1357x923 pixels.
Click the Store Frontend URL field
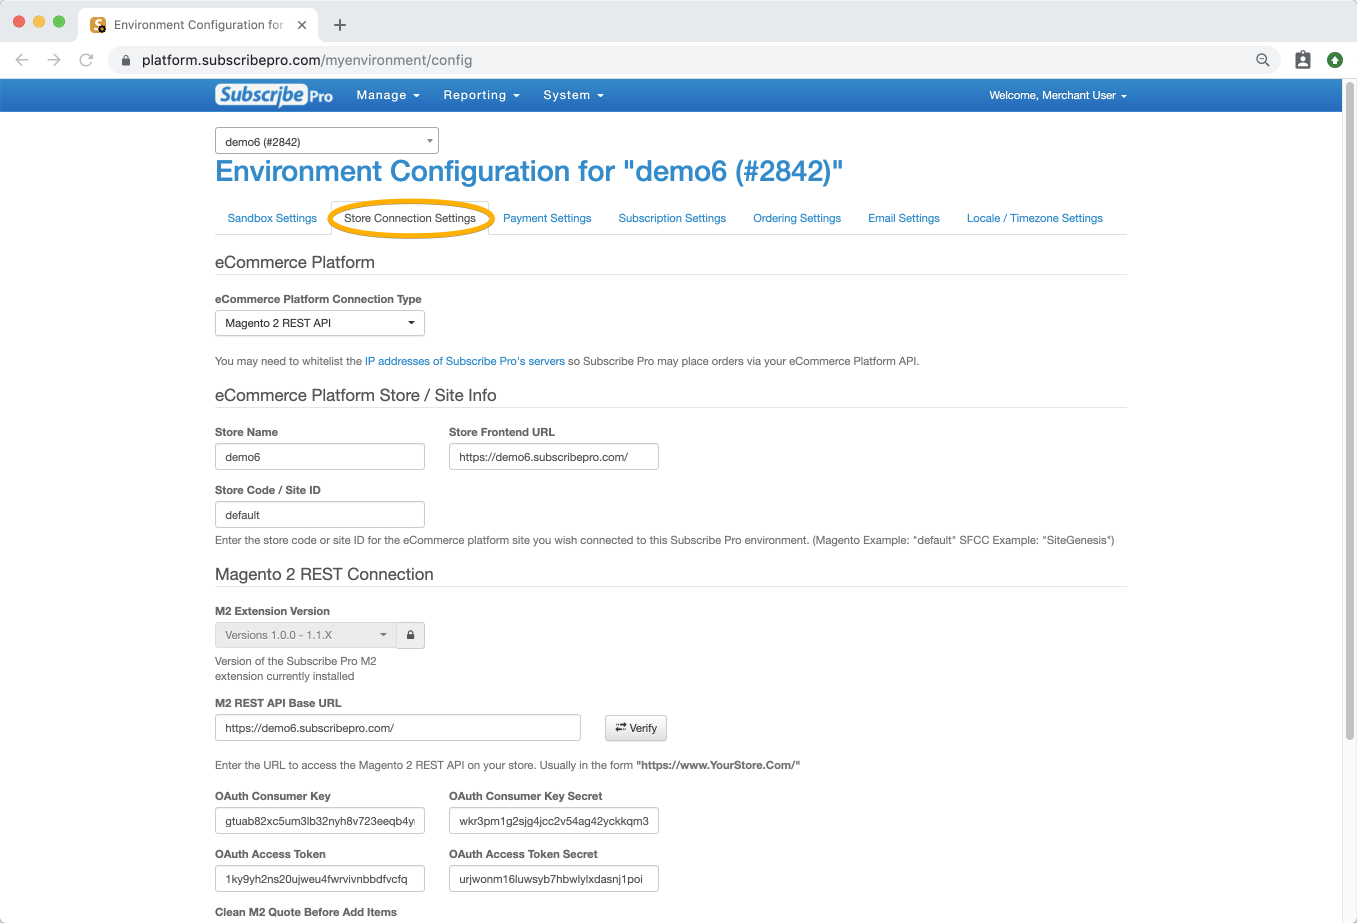[x=554, y=457]
